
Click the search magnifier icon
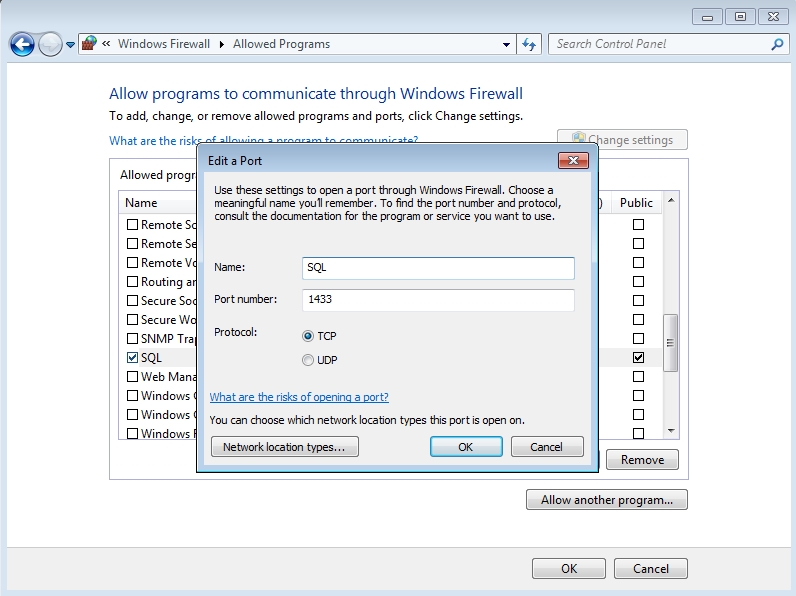tap(777, 44)
